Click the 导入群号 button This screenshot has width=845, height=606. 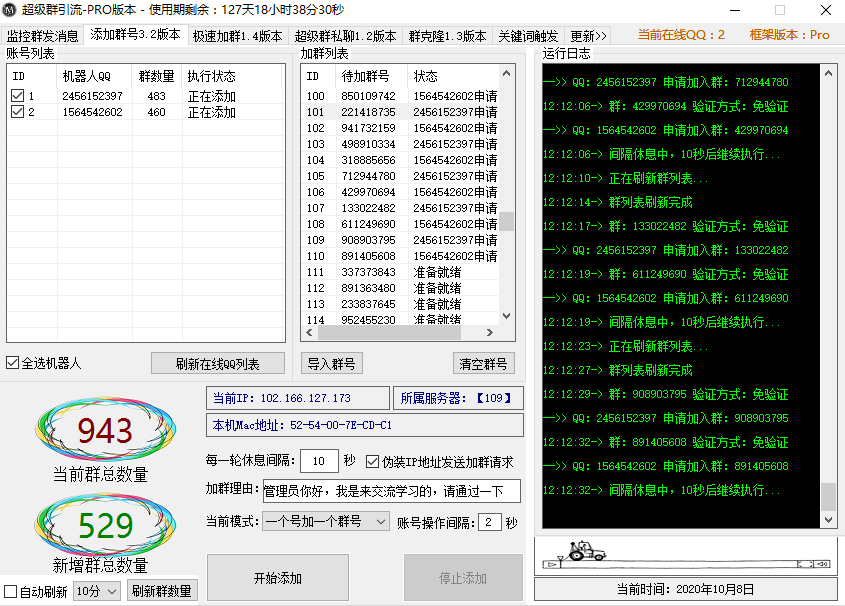[x=331, y=363]
